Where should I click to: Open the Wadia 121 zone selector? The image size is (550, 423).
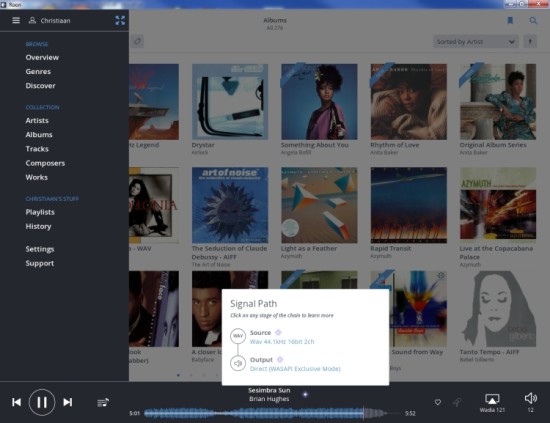(x=492, y=403)
